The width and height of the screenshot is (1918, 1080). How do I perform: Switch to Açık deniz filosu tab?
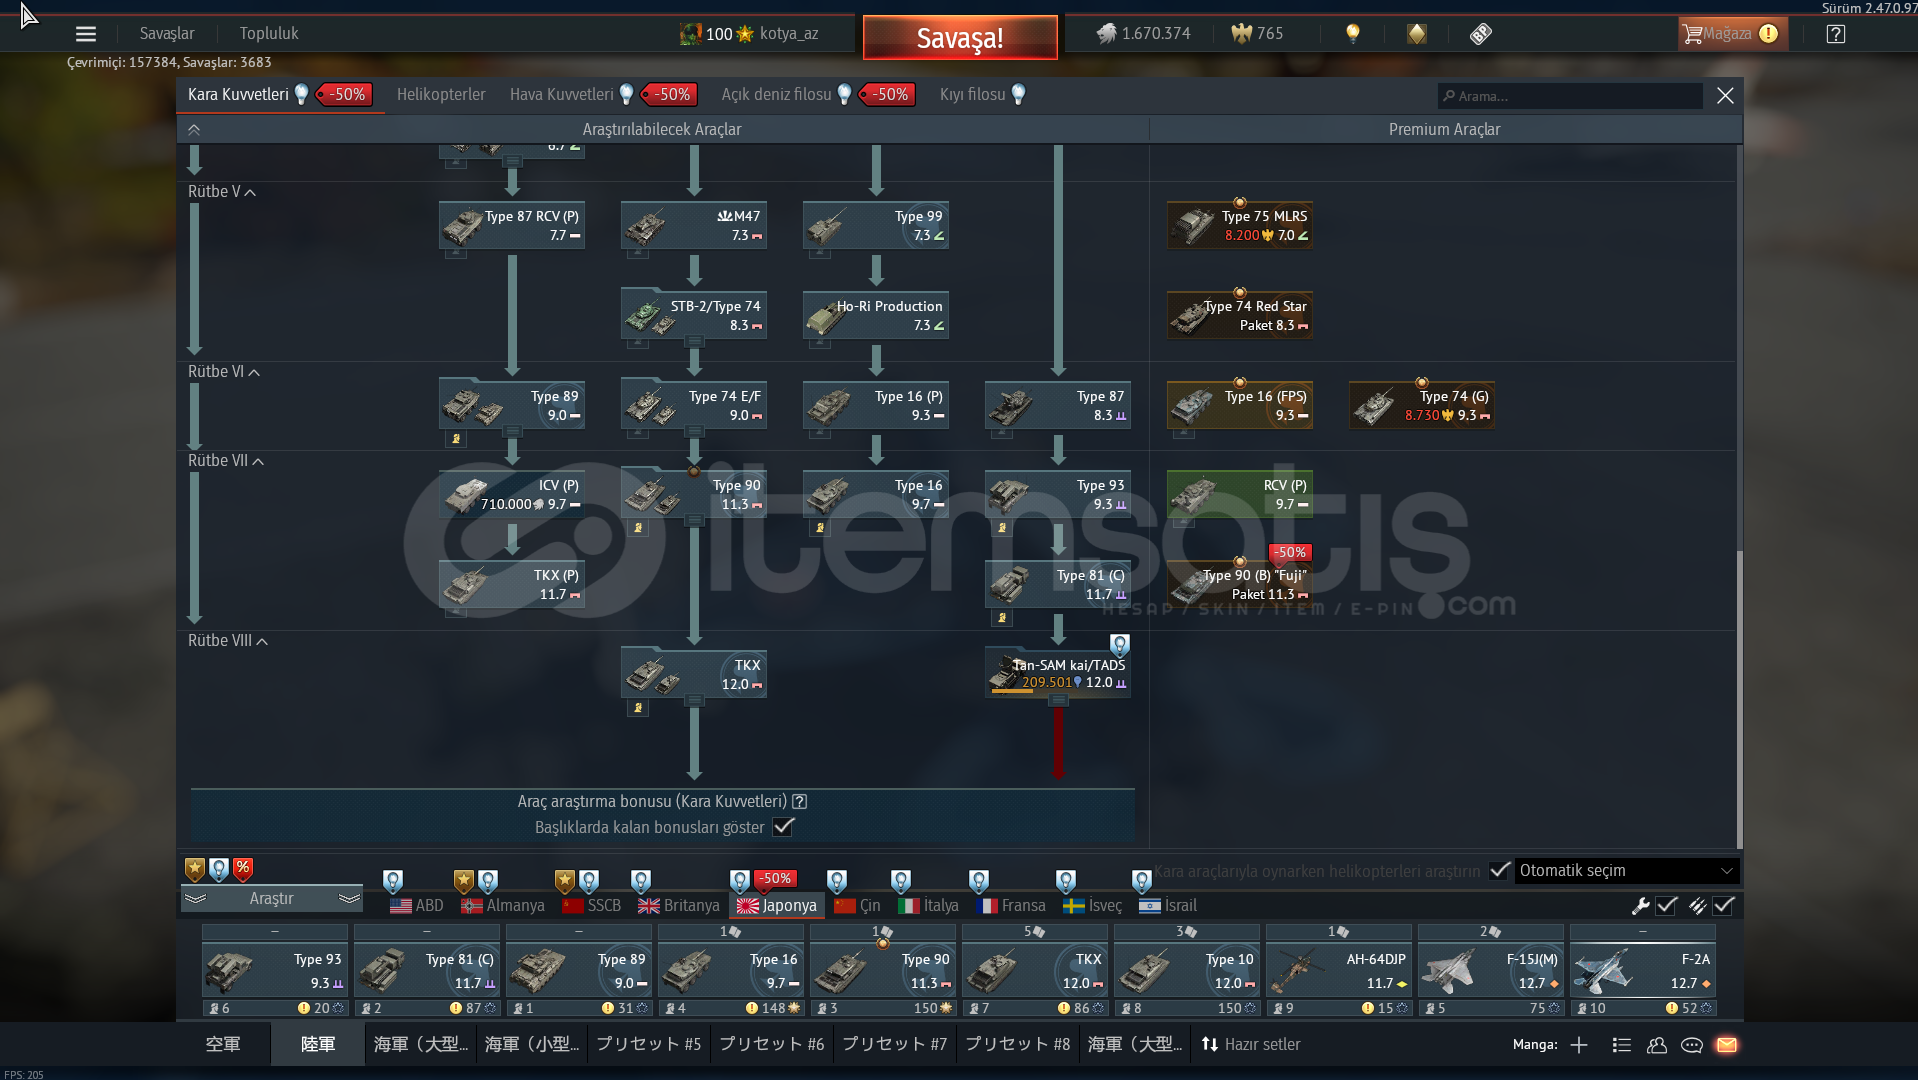click(777, 95)
